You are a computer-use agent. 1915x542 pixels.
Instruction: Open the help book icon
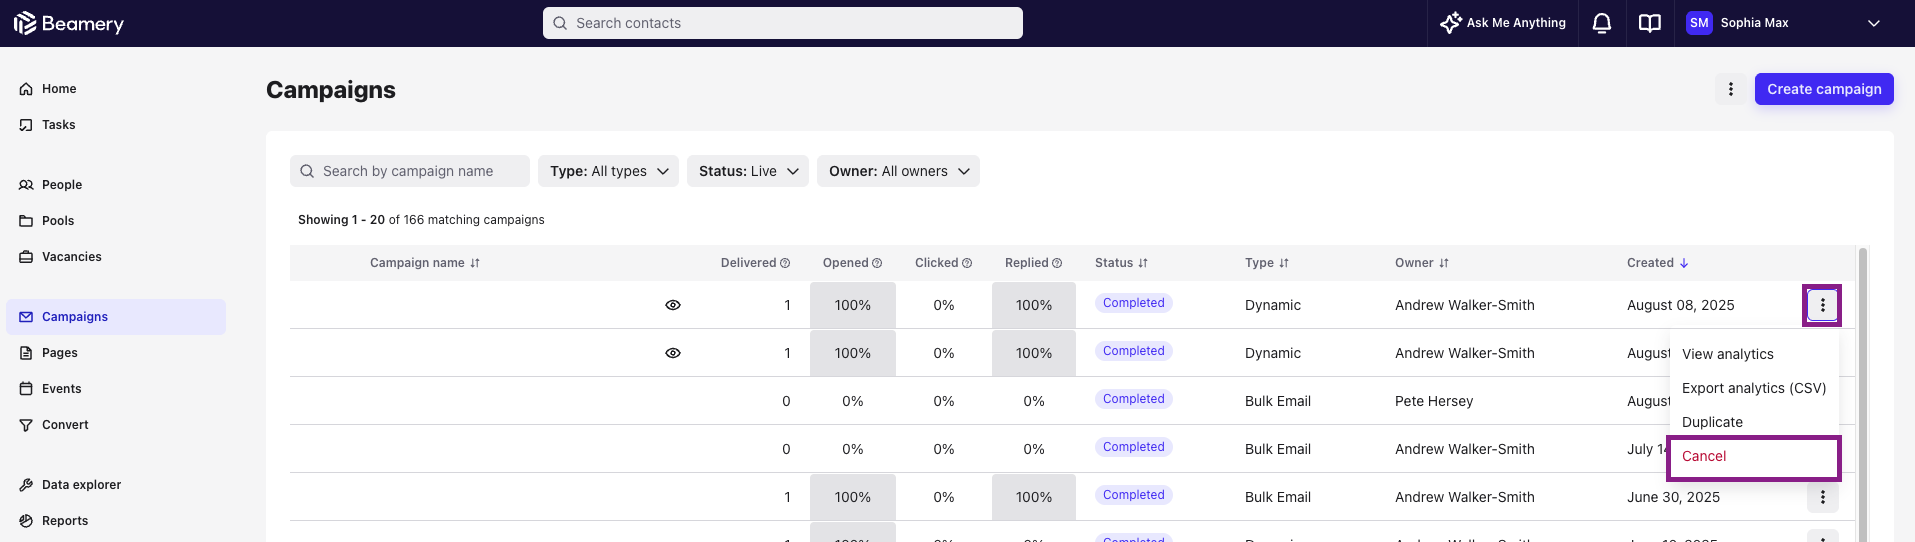tap(1650, 23)
